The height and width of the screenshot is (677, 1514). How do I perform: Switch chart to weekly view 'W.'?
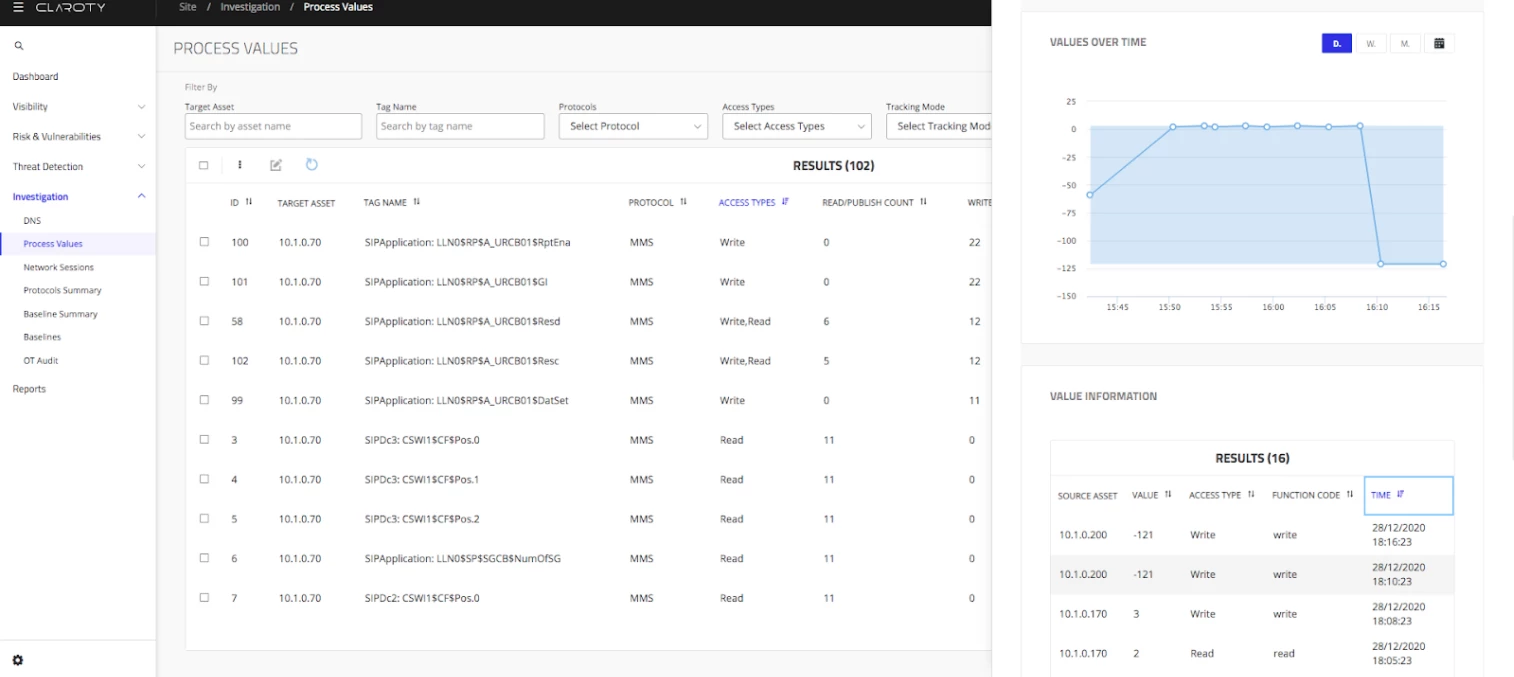(1371, 44)
